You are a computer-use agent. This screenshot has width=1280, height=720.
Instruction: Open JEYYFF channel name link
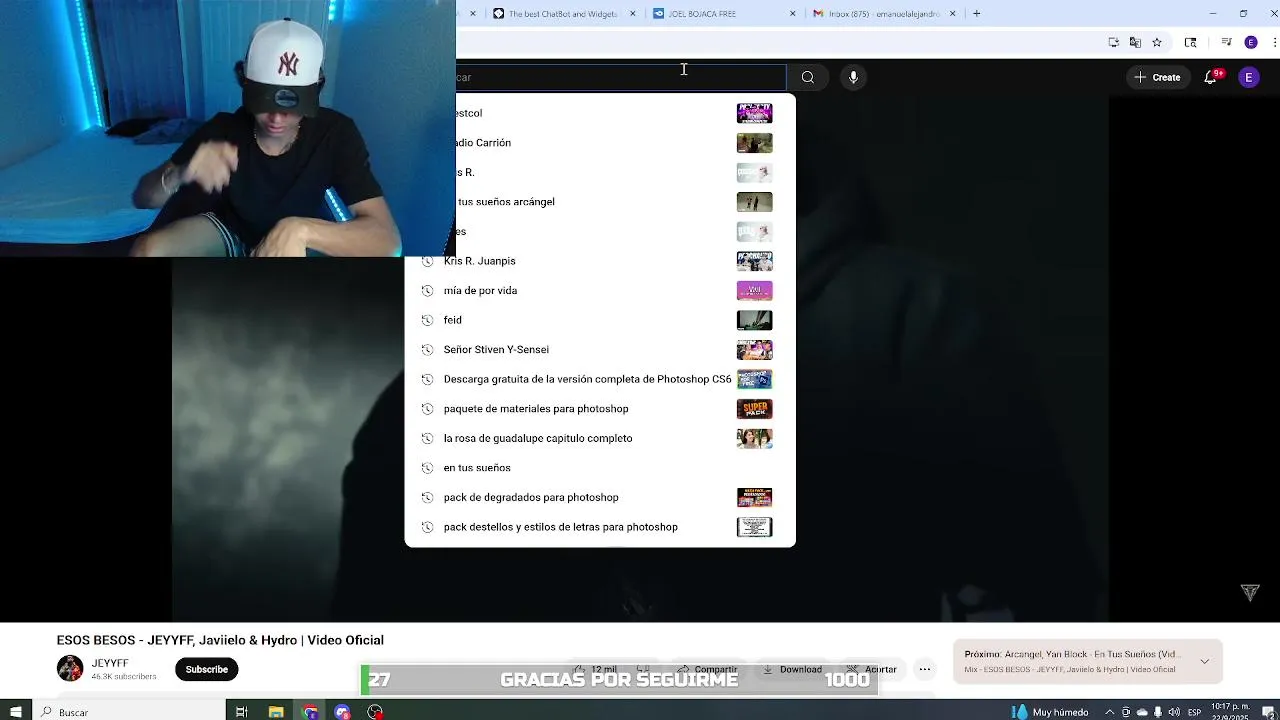click(x=110, y=663)
